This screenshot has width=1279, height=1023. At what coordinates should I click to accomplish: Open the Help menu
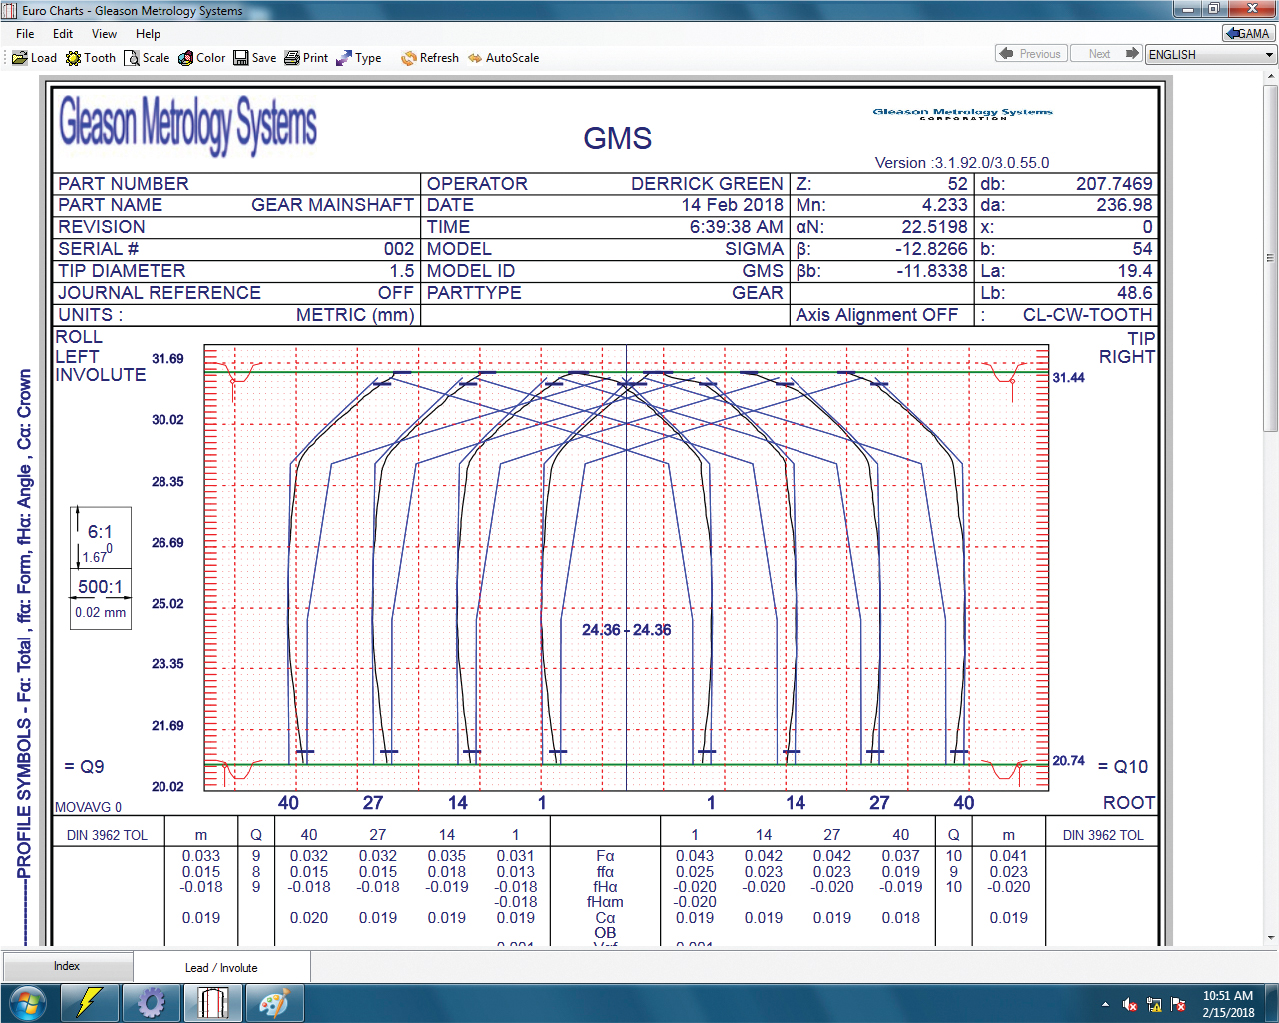click(x=148, y=33)
